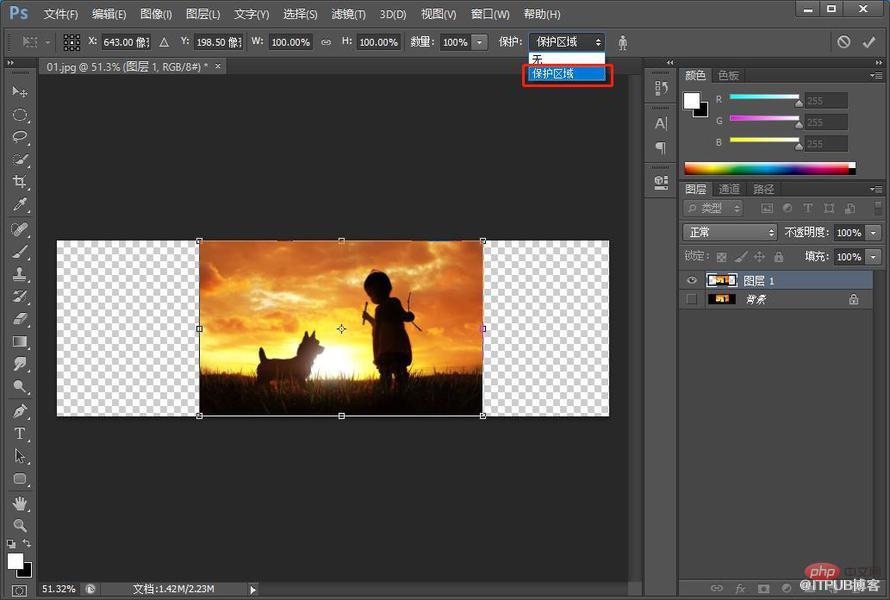Expand the 填充 fill arrow
This screenshot has width=890, height=600.
point(873,257)
